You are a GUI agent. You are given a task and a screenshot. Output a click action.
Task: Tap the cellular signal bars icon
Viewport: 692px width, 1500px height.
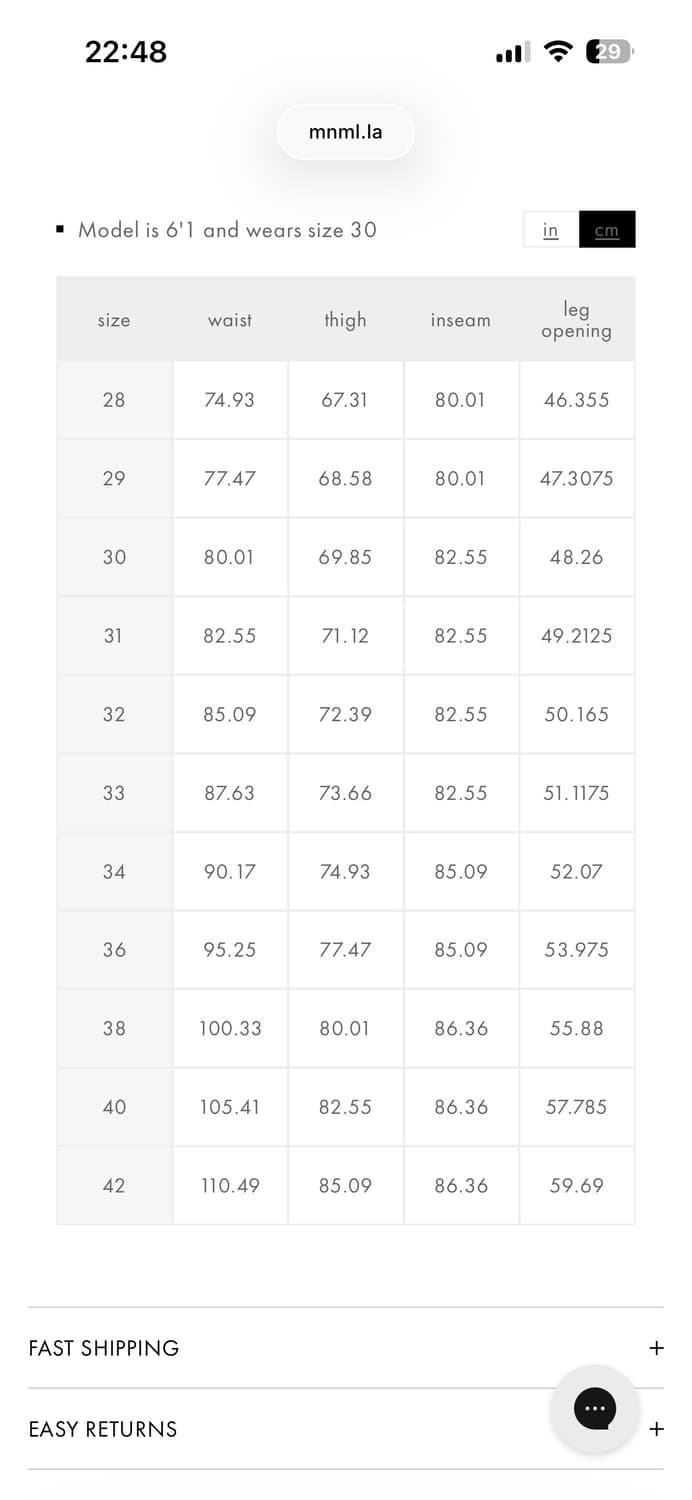click(513, 53)
